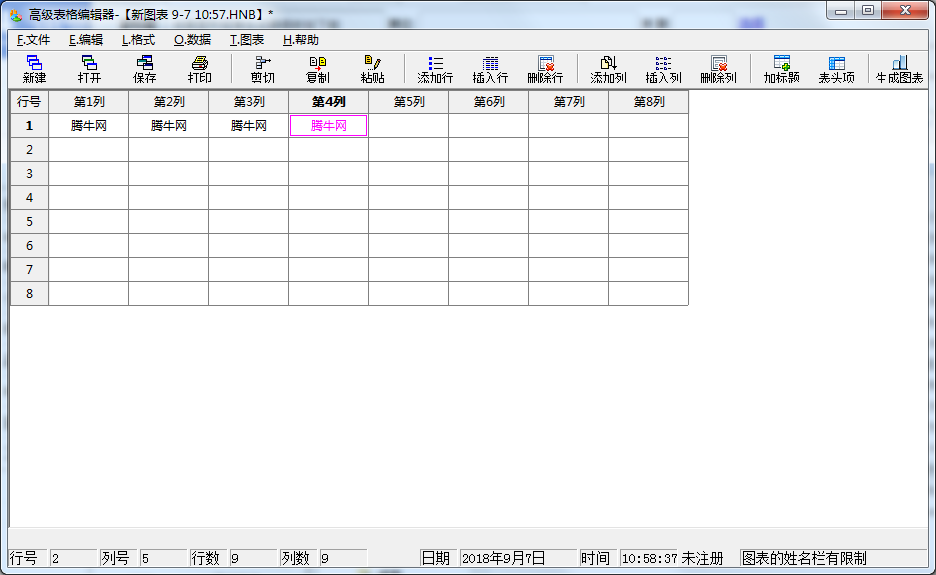Screen dimensions: 936x575
Task: Open the T.图表 menu
Action: click(247, 40)
